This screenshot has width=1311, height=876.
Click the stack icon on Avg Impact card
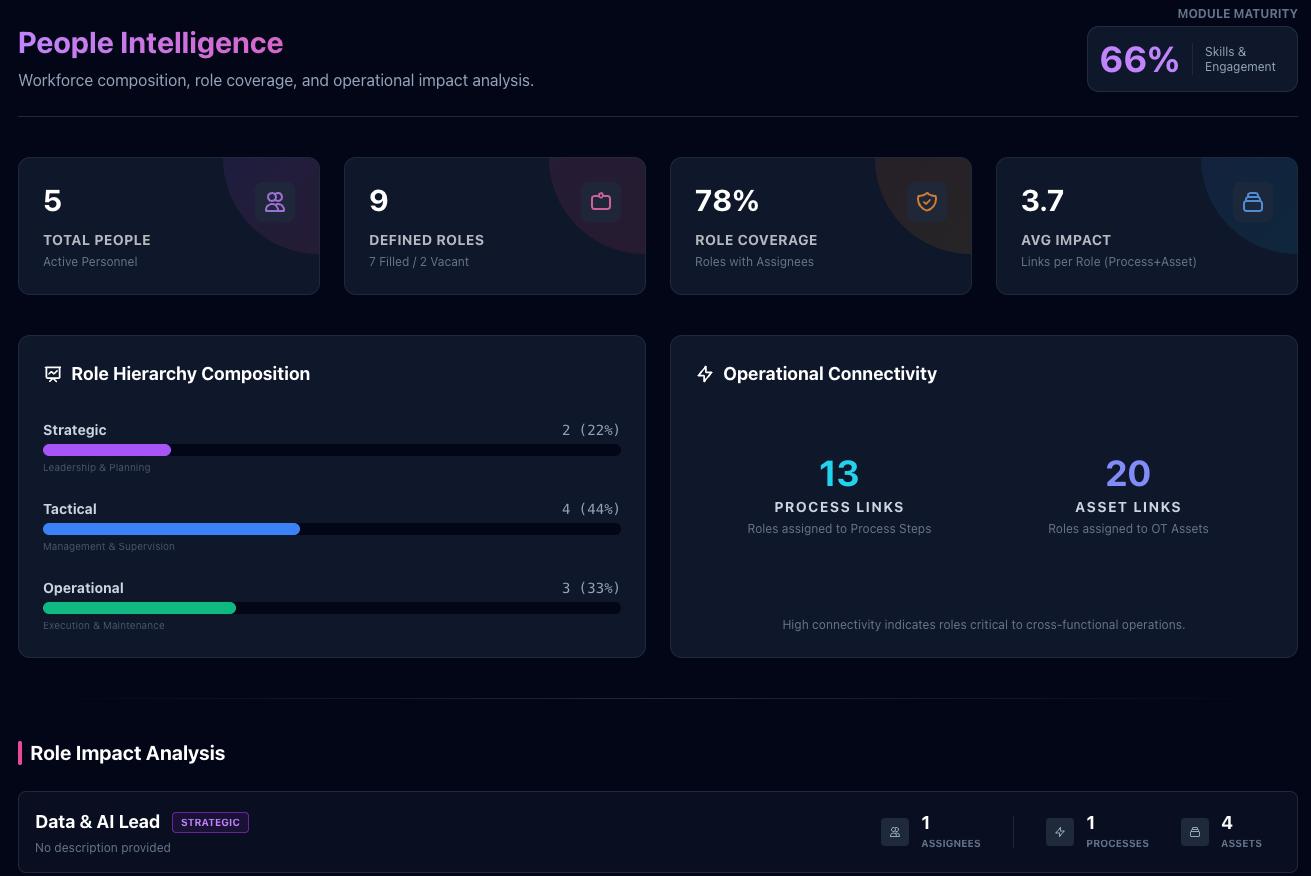click(1253, 202)
